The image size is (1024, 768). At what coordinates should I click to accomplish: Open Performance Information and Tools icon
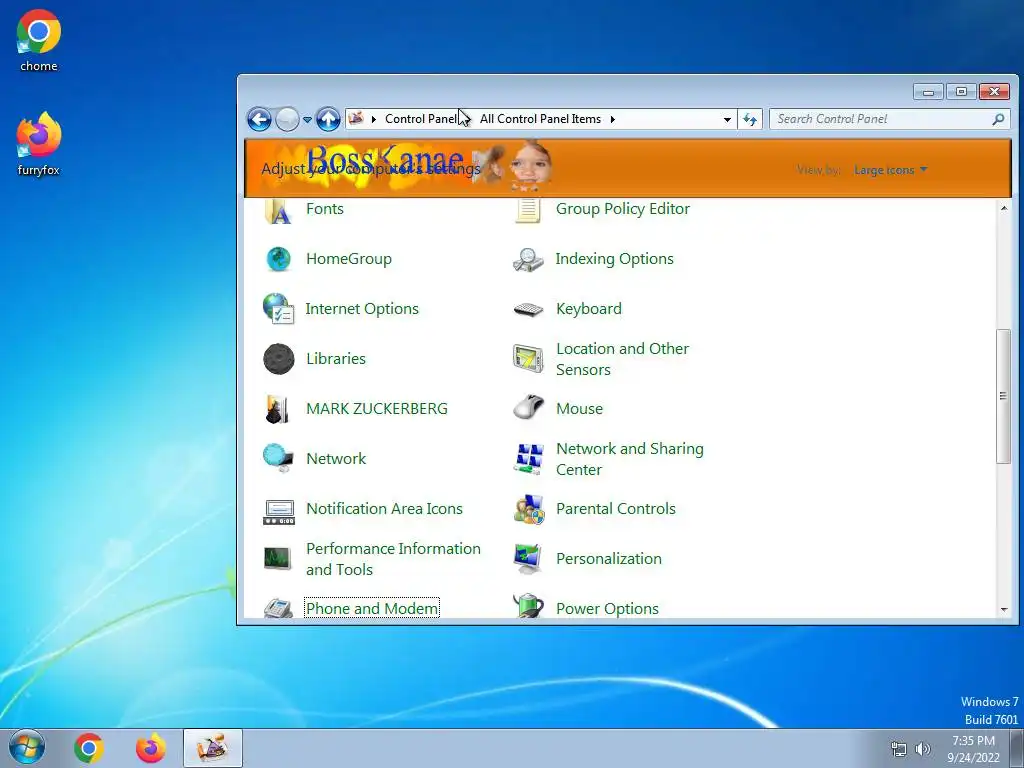pos(278,559)
